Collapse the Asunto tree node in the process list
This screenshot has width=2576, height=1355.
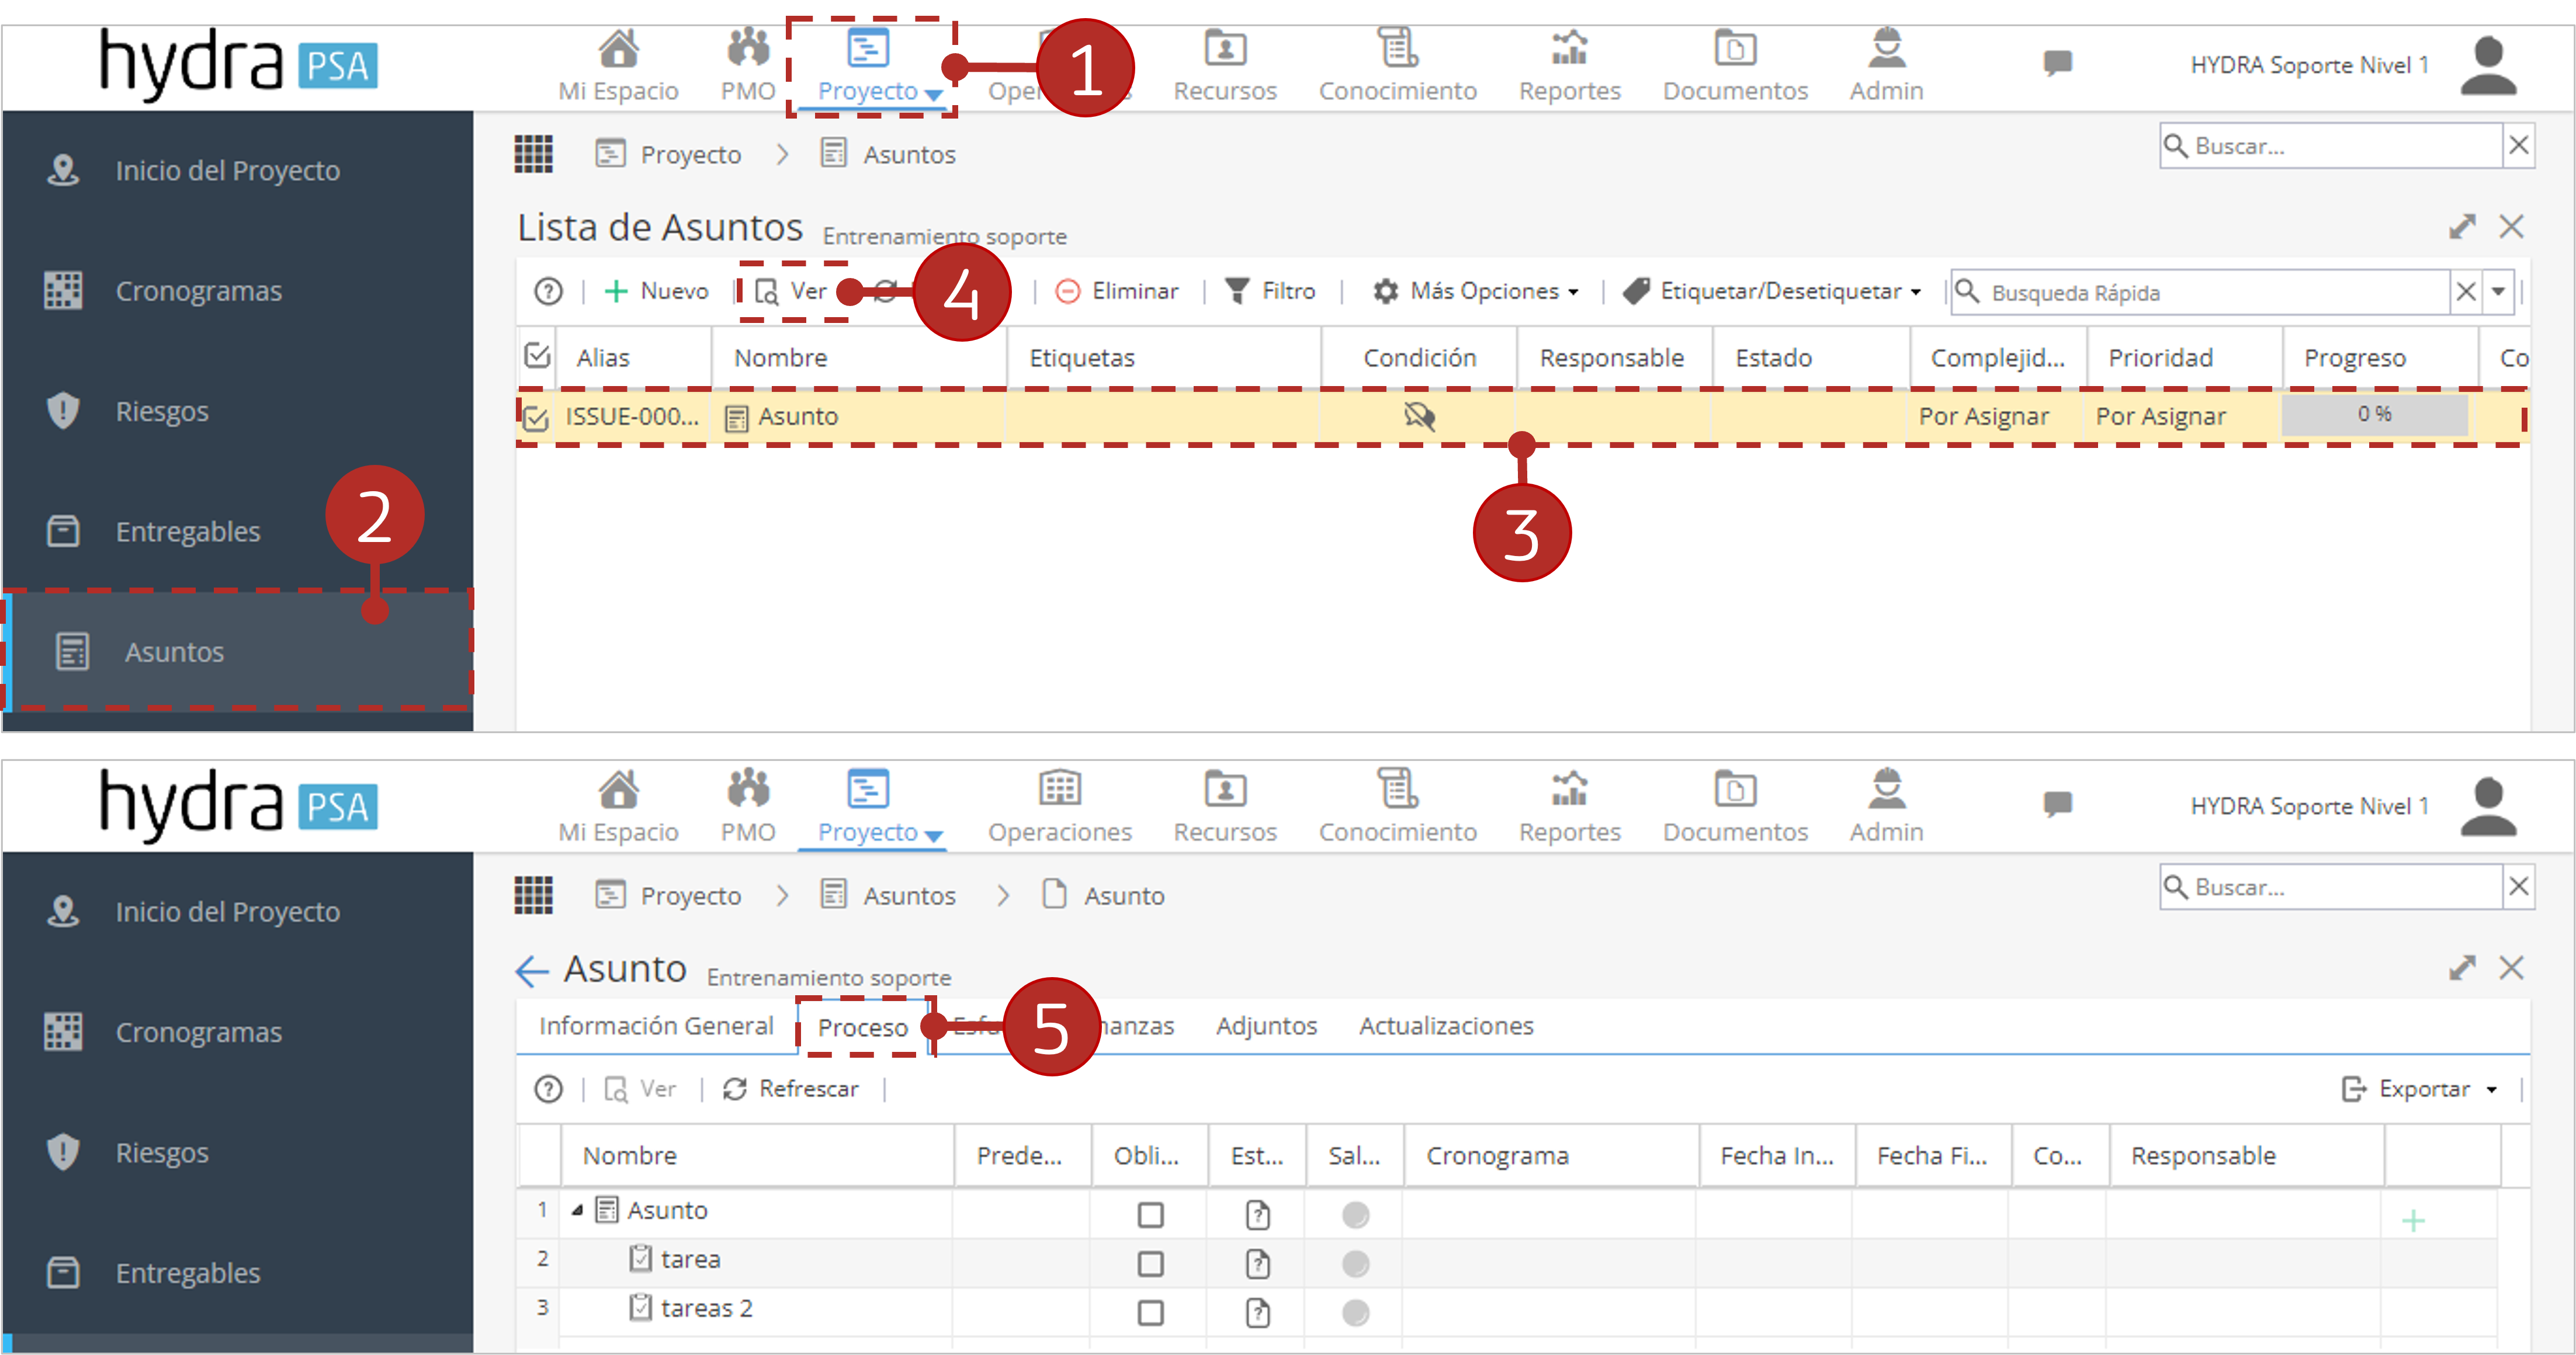point(577,1211)
